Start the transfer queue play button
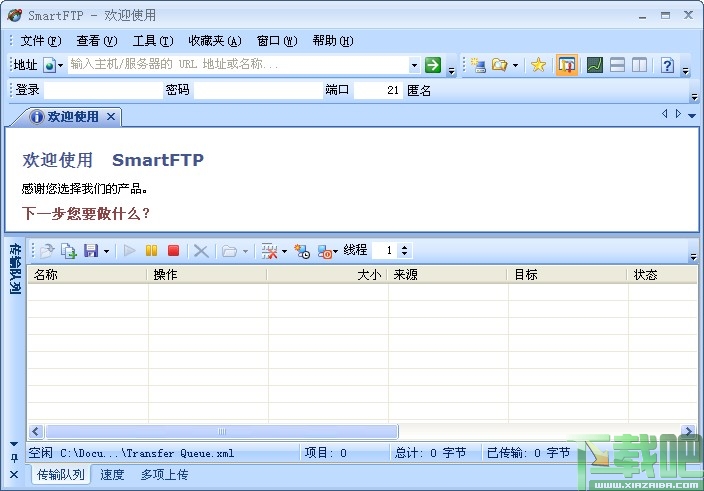704x491 pixels. 130,250
